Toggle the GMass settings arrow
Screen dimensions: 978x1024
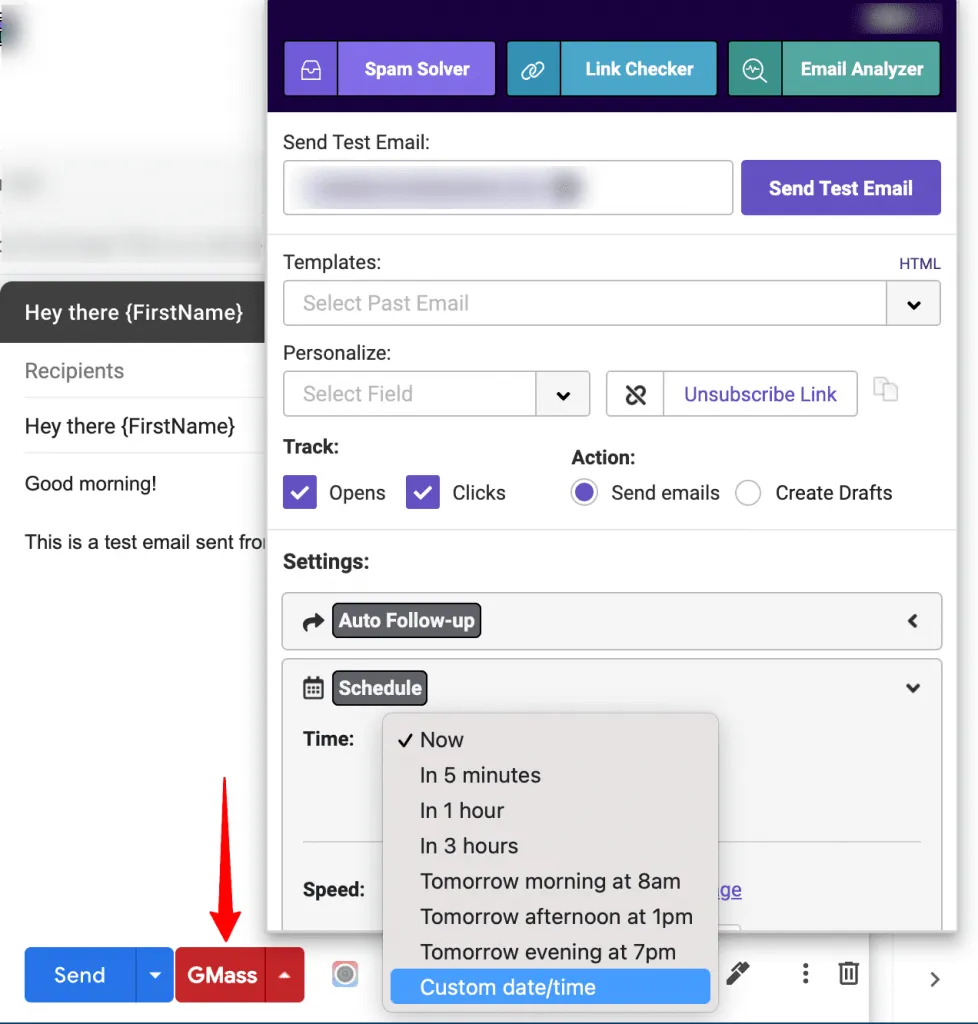[285, 974]
